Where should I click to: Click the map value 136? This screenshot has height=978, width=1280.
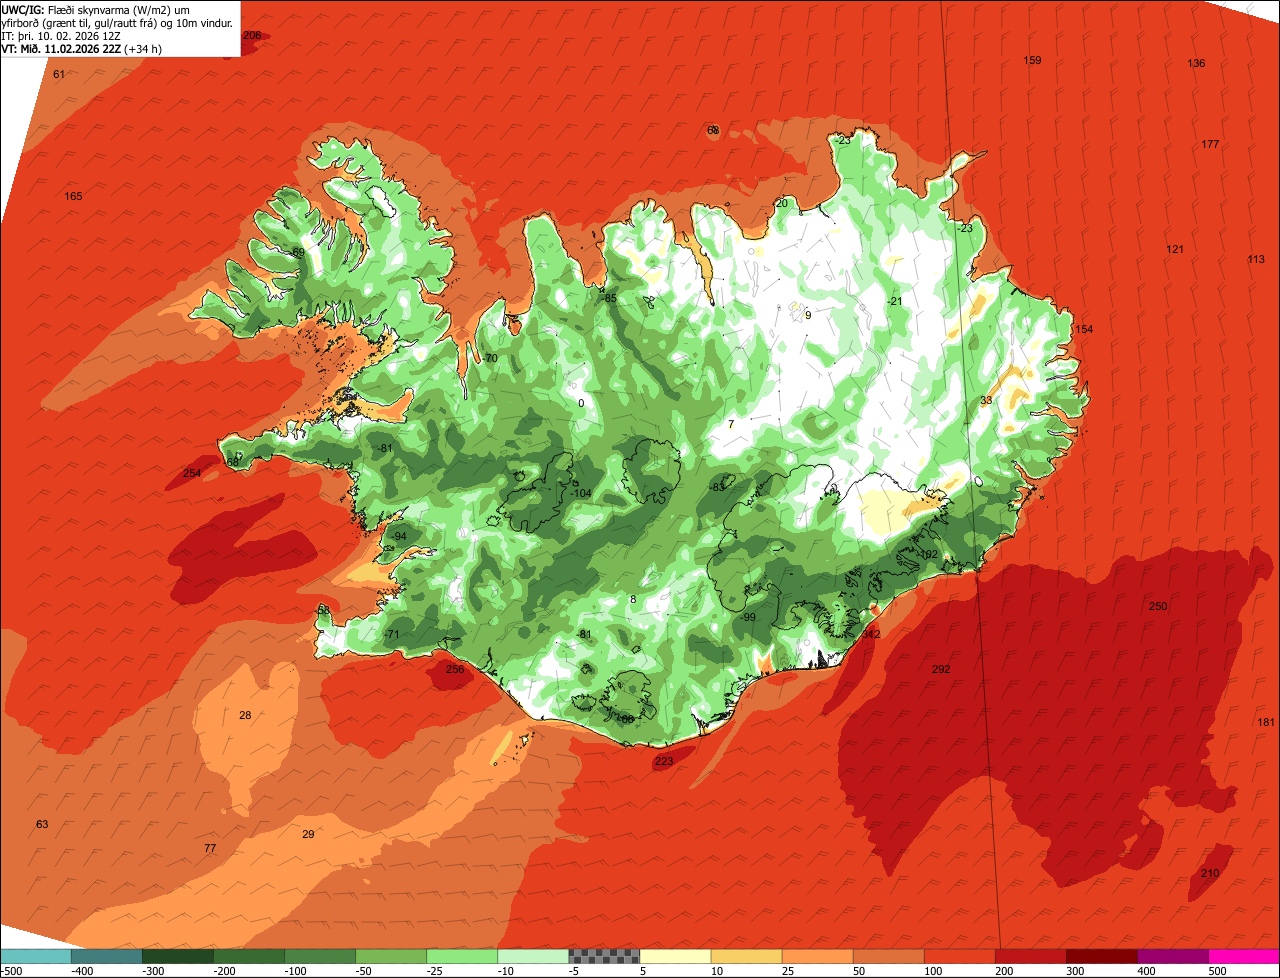pyautogui.click(x=1196, y=63)
